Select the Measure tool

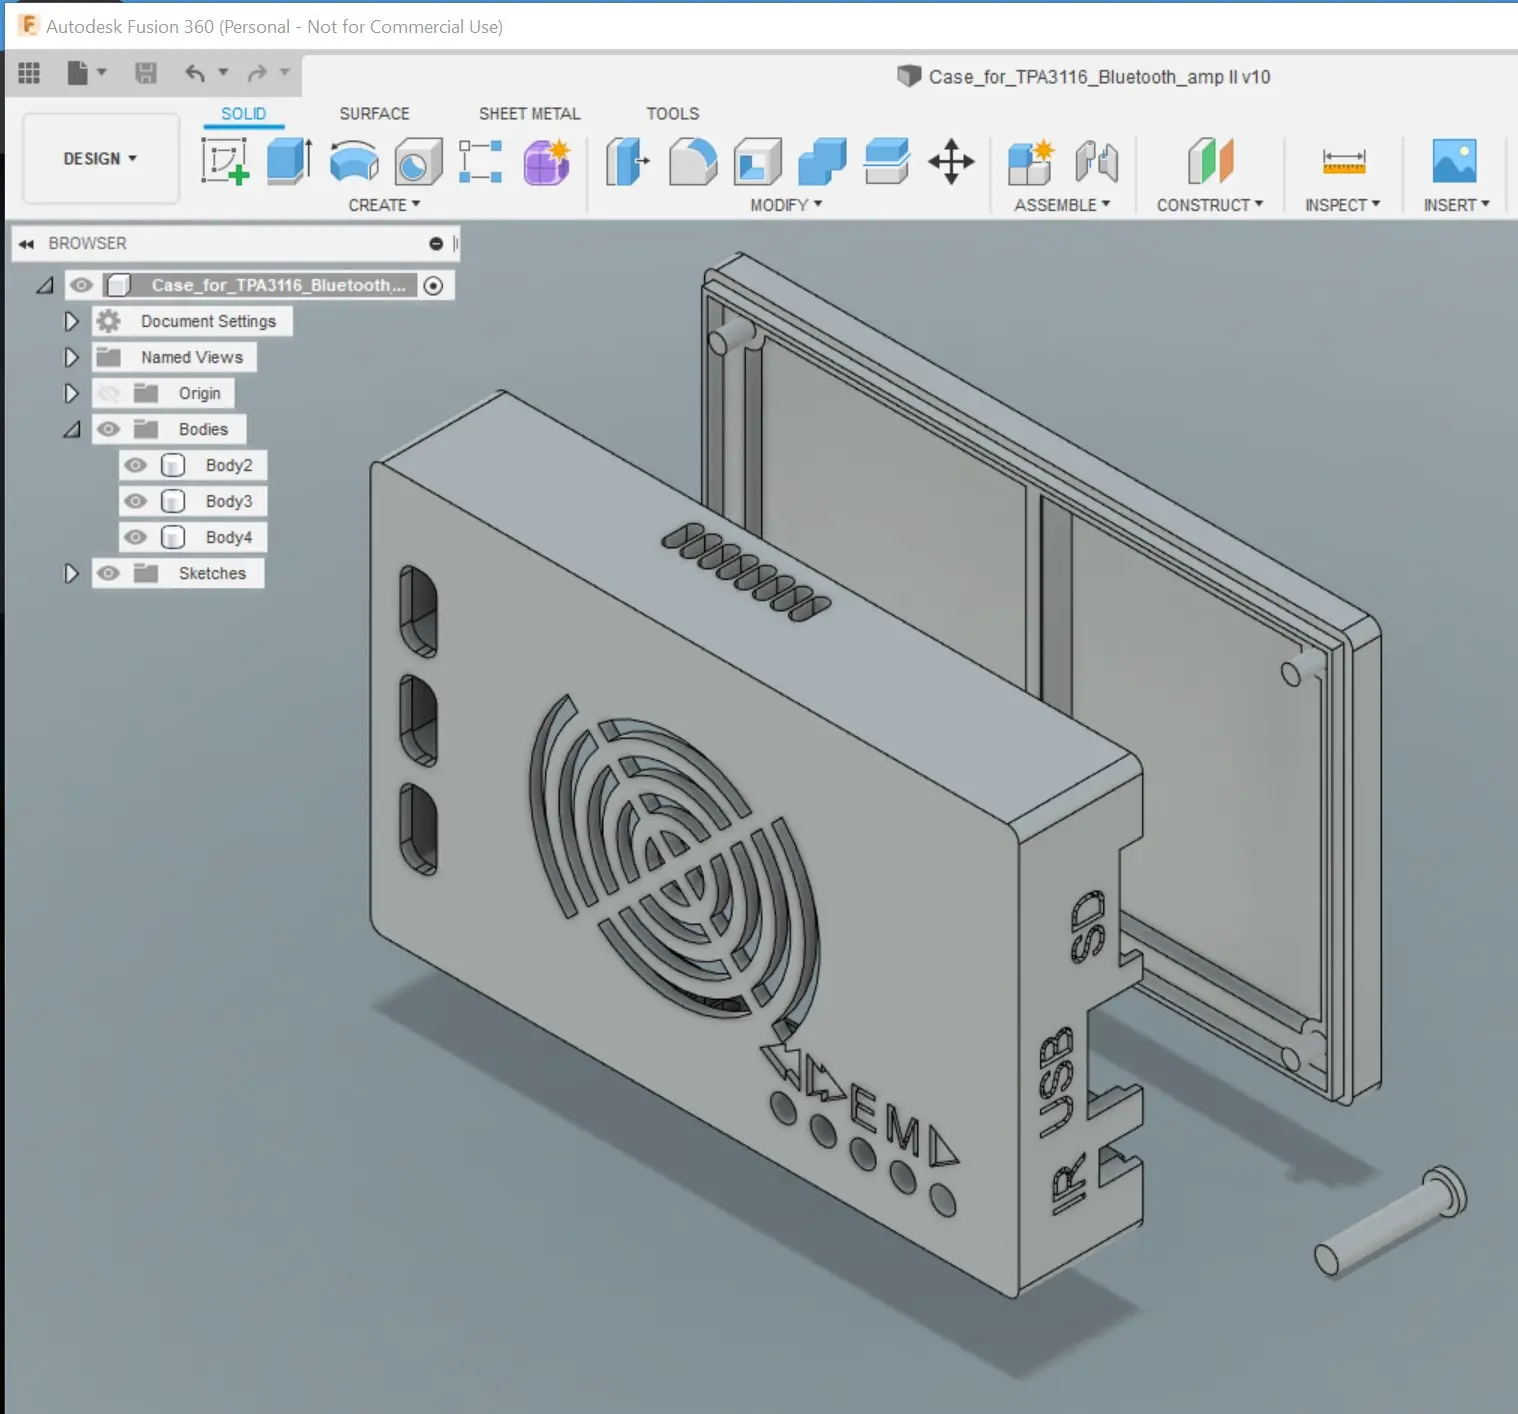[1343, 161]
